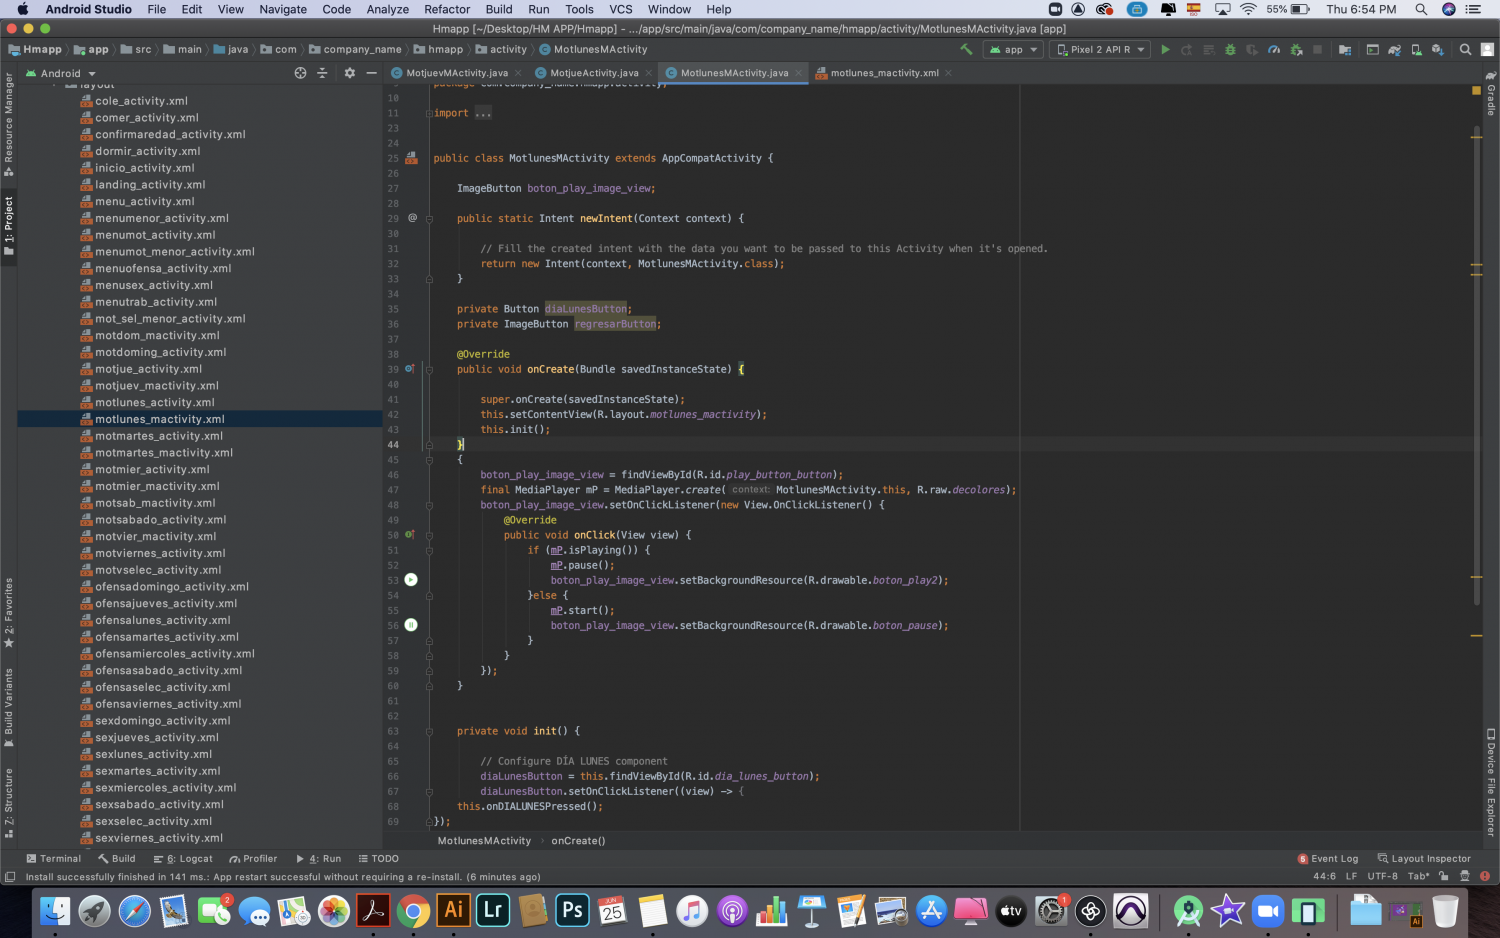Select motlunes_activity.xml in the project tree
Image resolution: width=1500 pixels, height=938 pixels.
(x=154, y=402)
